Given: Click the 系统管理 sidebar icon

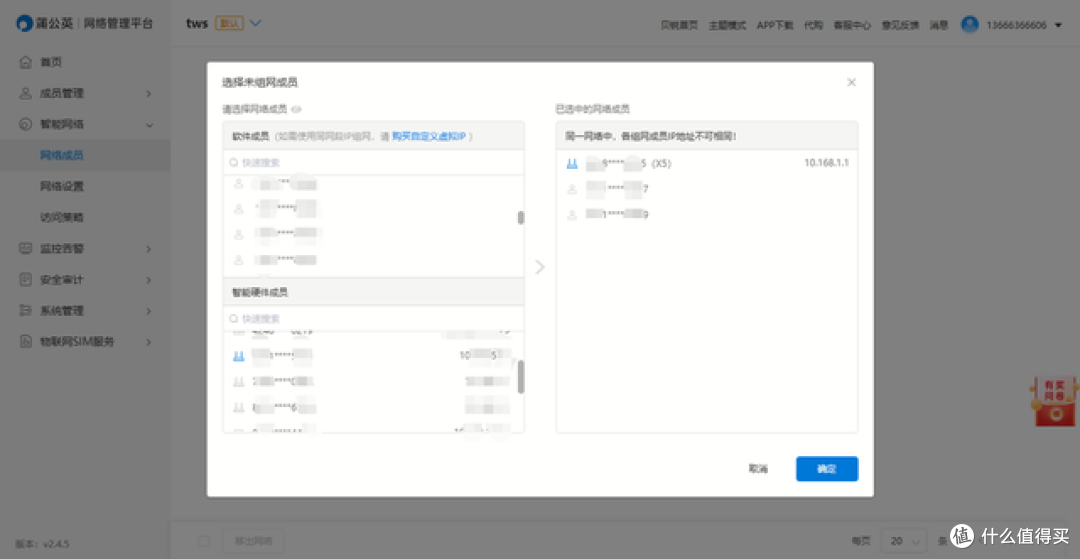Looking at the screenshot, I should coord(25,310).
